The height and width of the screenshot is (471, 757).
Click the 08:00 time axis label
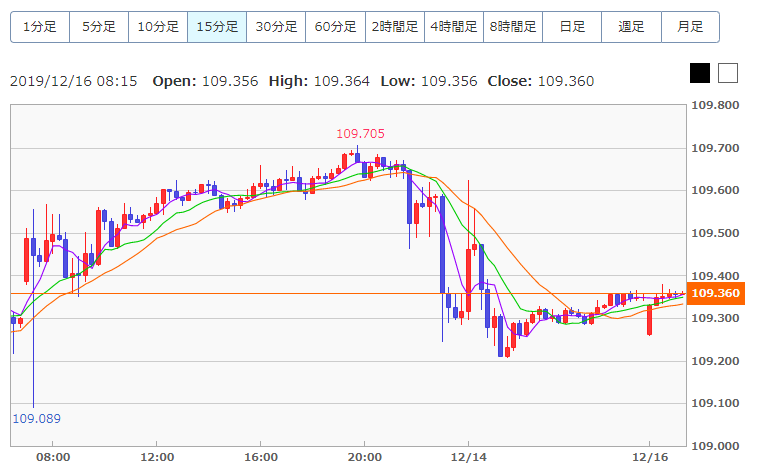(53, 457)
